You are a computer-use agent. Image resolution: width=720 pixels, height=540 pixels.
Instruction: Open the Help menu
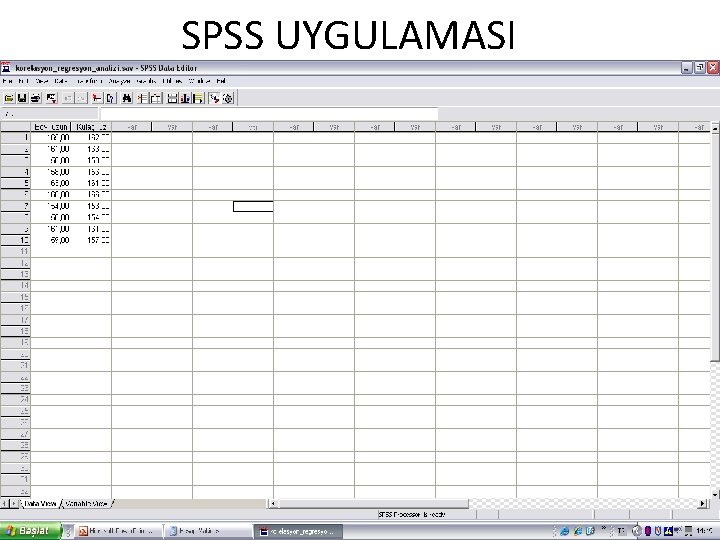click(221, 81)
